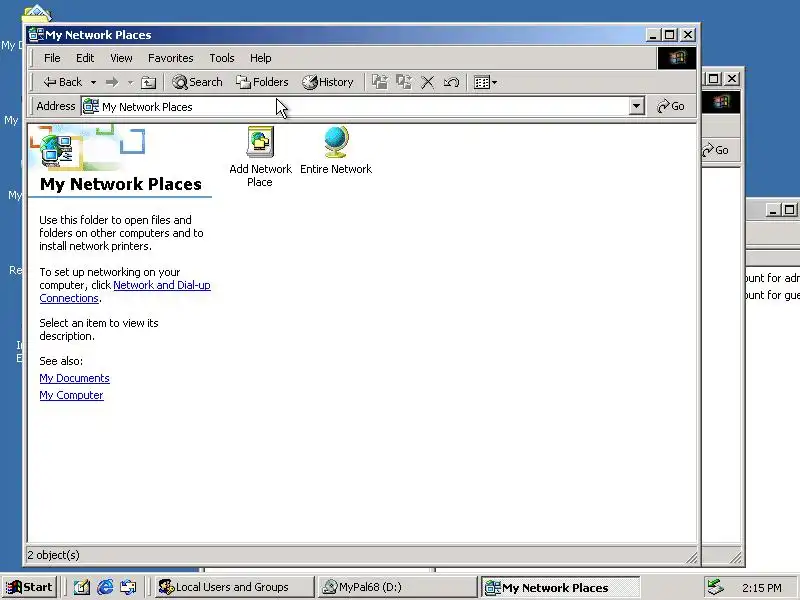
Task: Go up one folder level
Action: point(148,82)
